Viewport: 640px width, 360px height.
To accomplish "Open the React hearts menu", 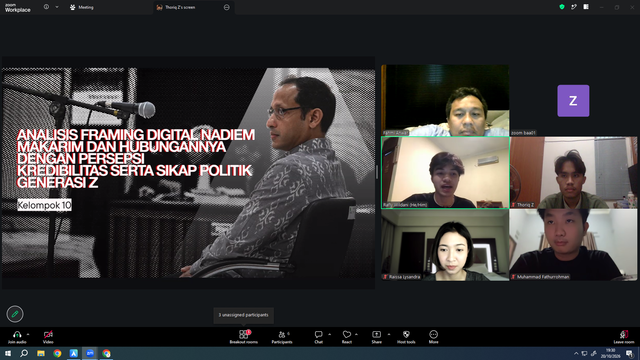I will click(x=347, y=337).
